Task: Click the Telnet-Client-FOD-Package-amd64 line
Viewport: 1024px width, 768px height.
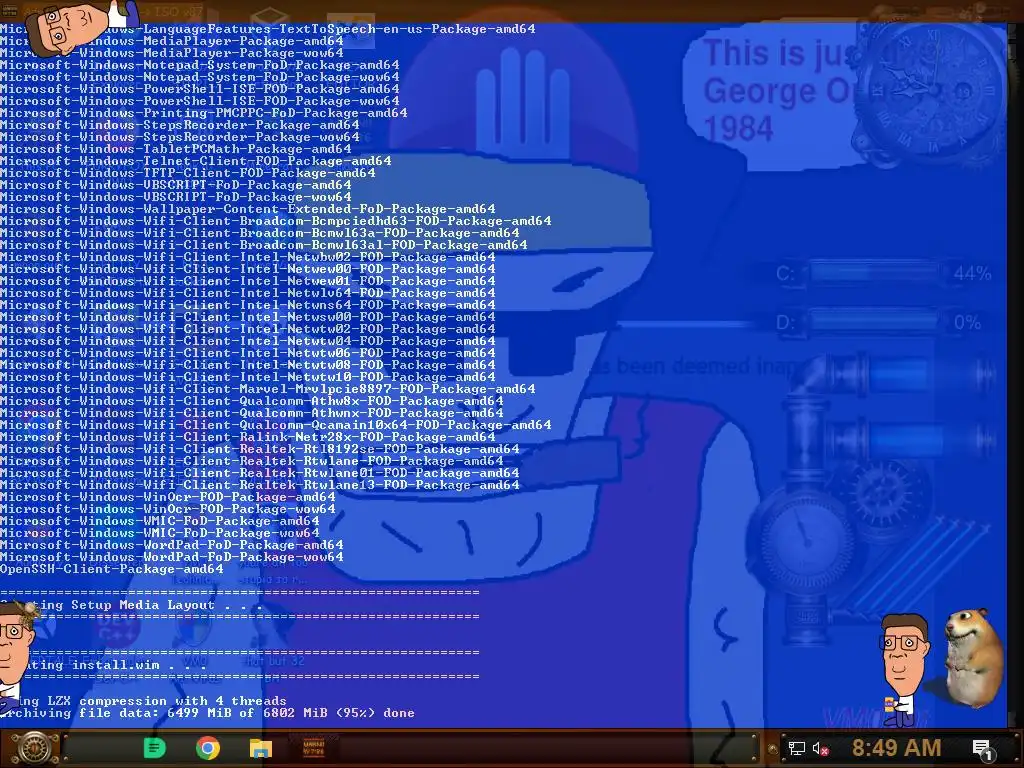Action: coord(196,161)
